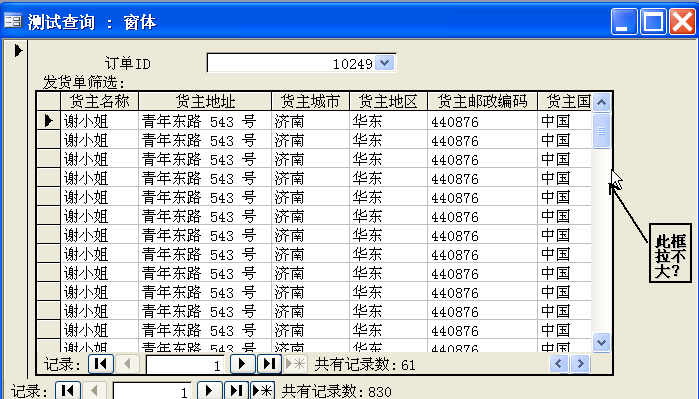Click the datasheet select-all corner box
699x399 pixels.
coord(49,102)
